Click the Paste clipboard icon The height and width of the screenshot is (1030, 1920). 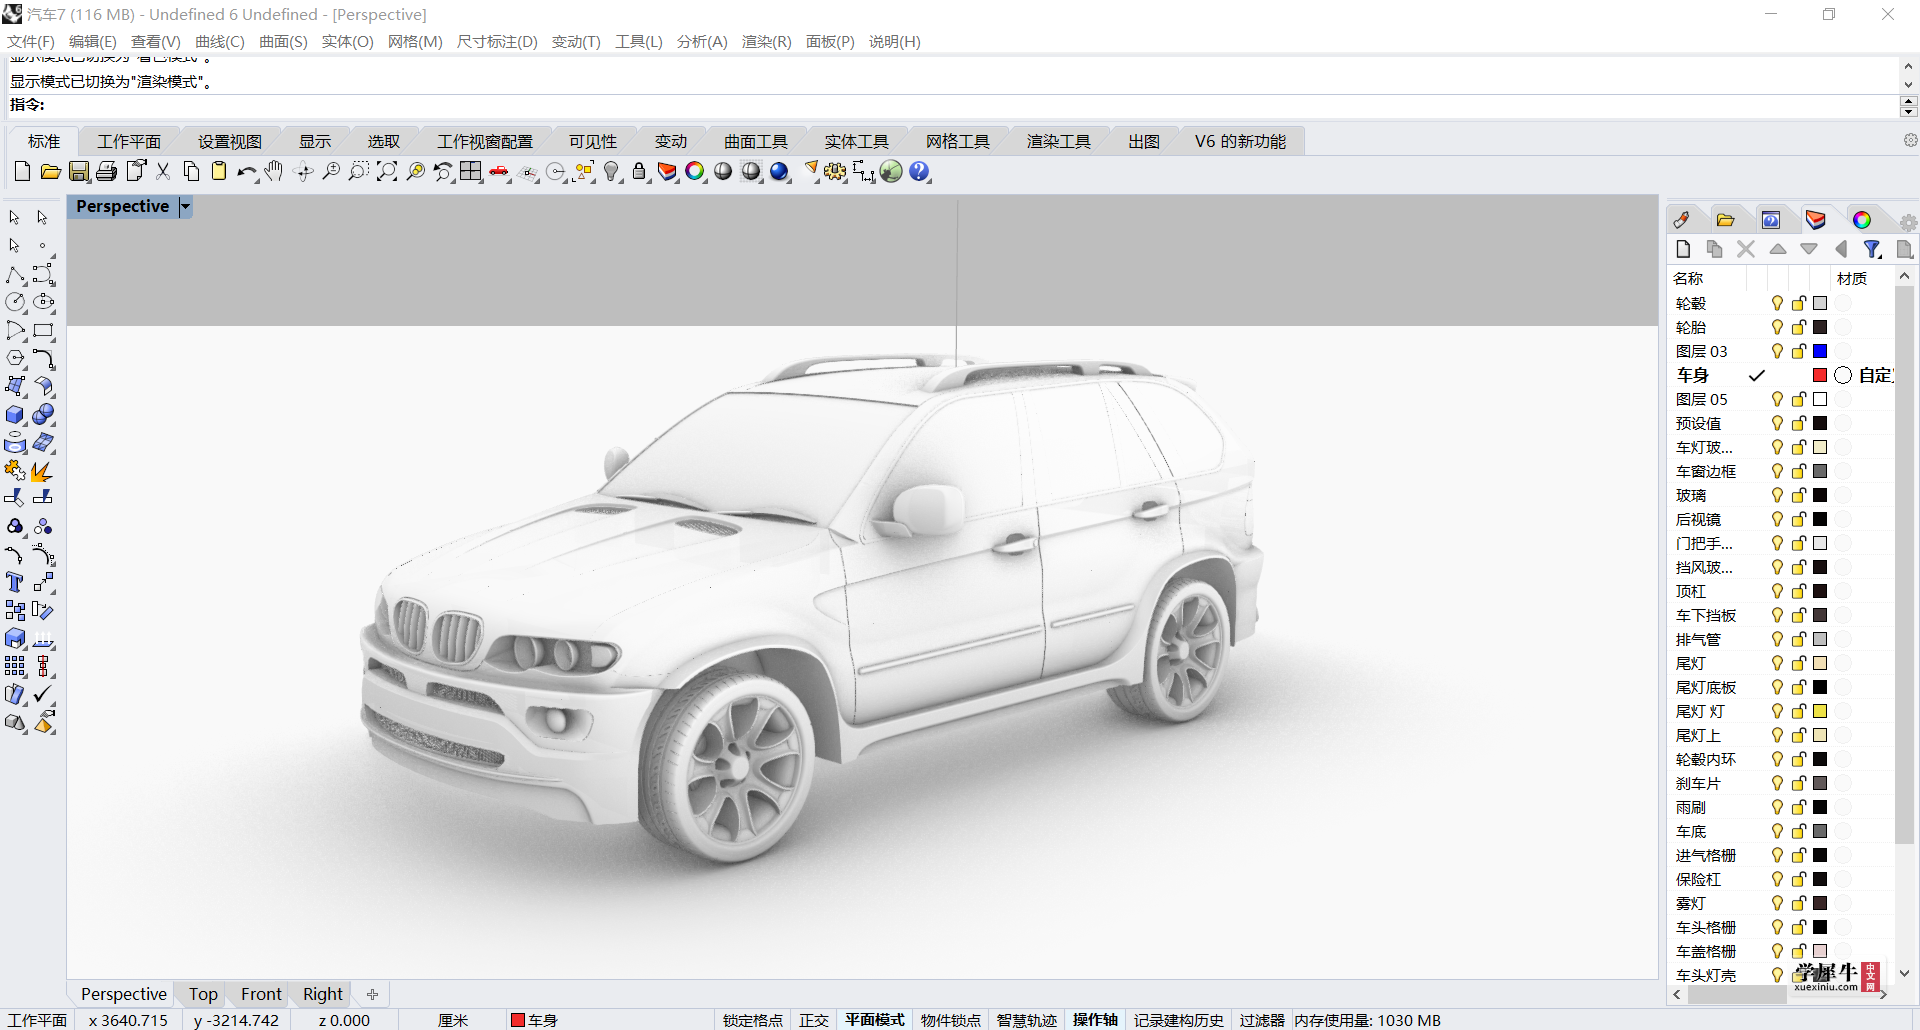(x=219, y=172)
